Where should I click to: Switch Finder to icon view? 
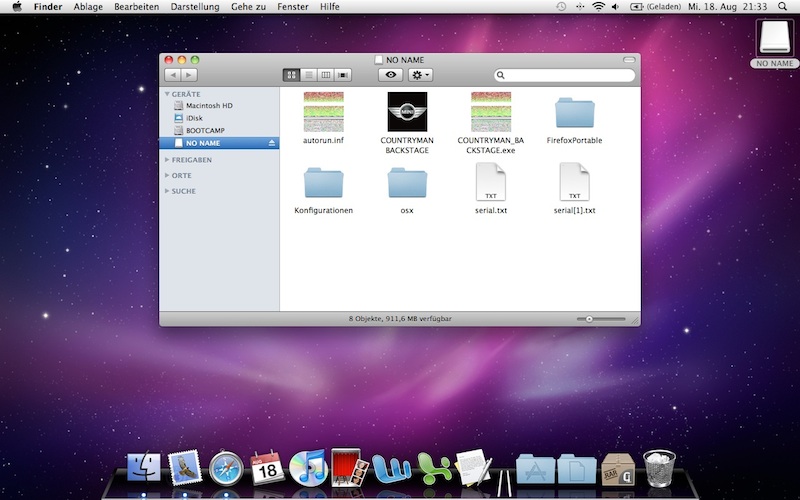click(x=291, y=75)
